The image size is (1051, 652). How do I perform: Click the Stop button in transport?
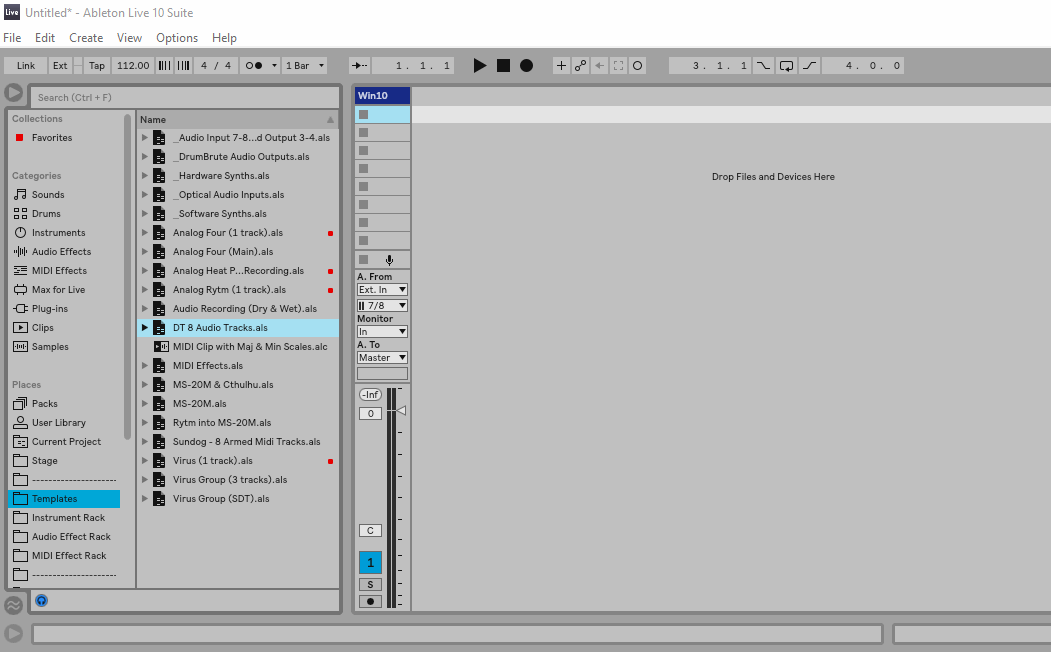coord(503,66)
